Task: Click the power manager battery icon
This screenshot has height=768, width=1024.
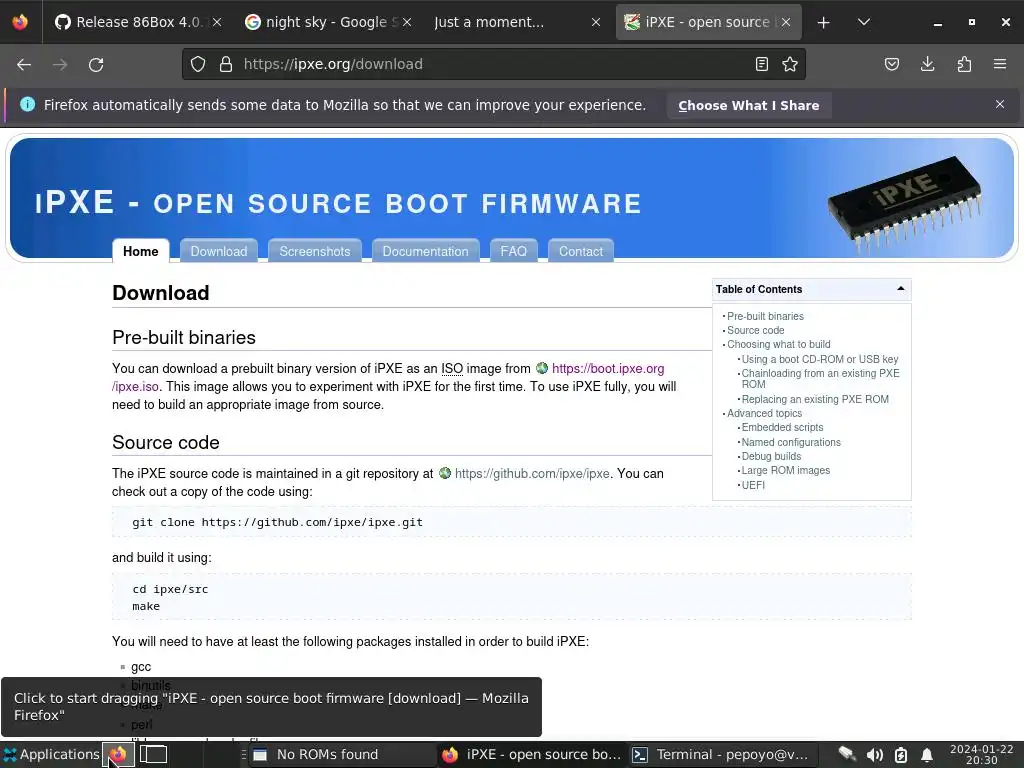Action: click(901, 755)
